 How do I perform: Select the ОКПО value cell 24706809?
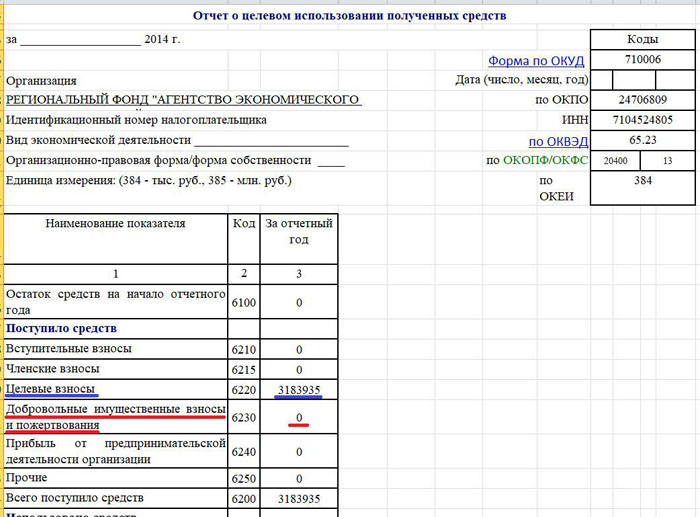[x=643, y=100]
